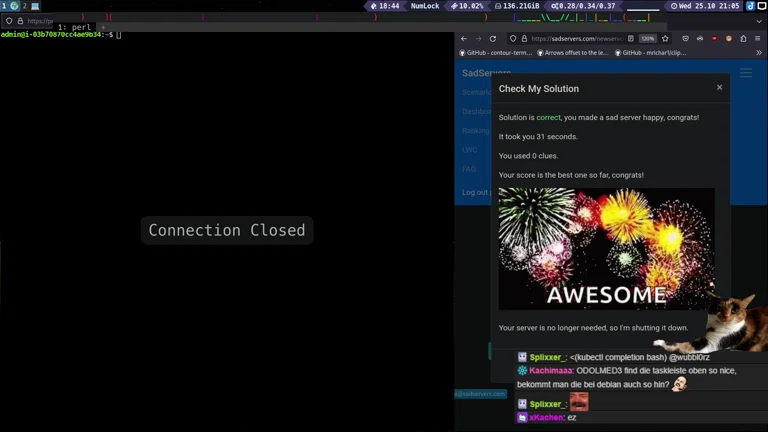The height and width of the screenshot is (432, 768).
Task: Switch to workspace 1 with globe icon
Action: (x=11, y=6)
